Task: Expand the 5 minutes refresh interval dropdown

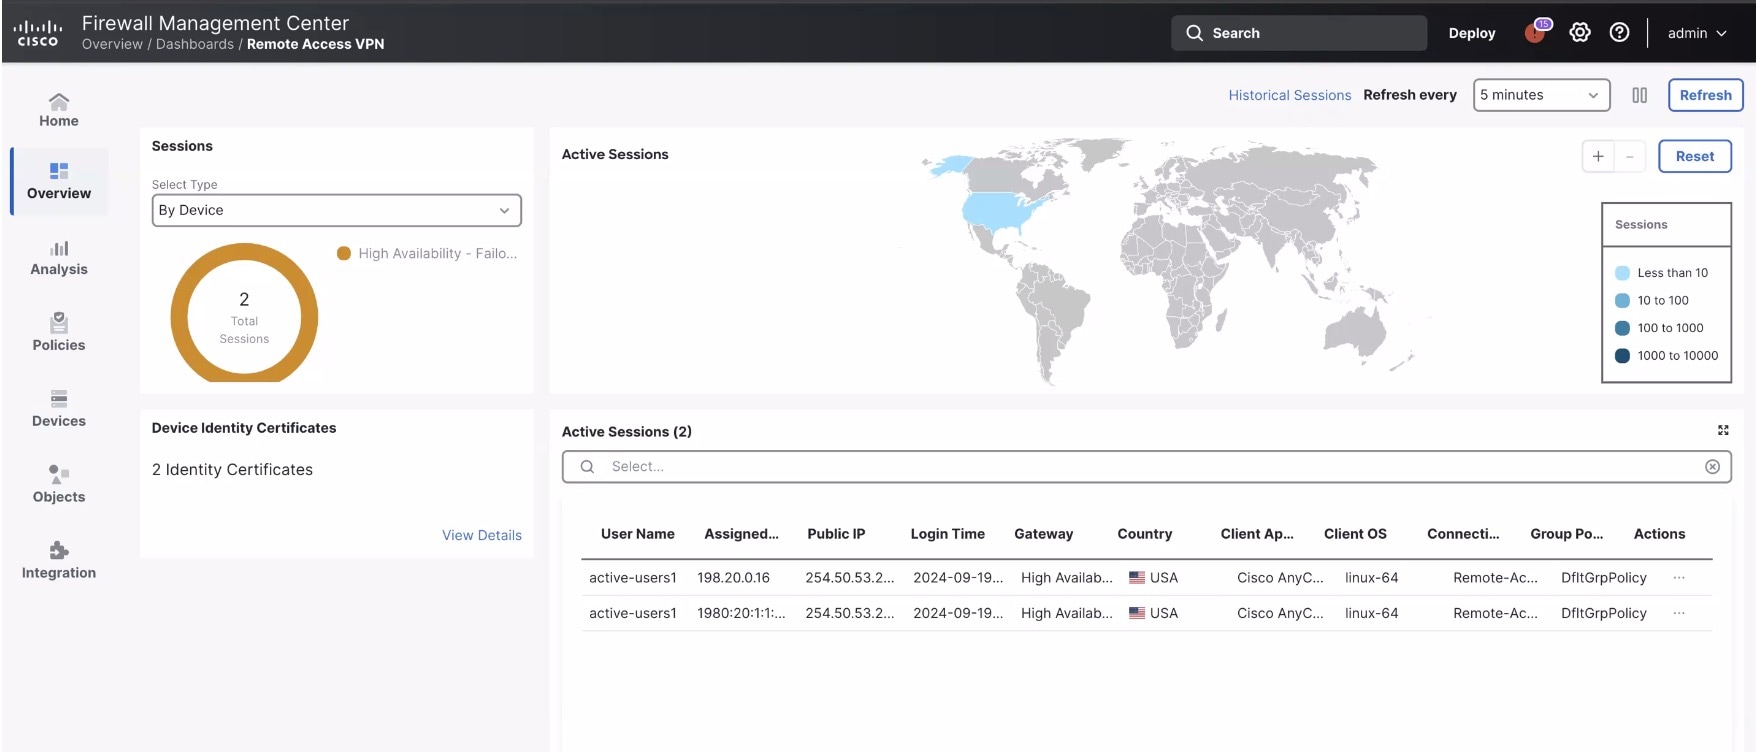Action: (1540, 95)
